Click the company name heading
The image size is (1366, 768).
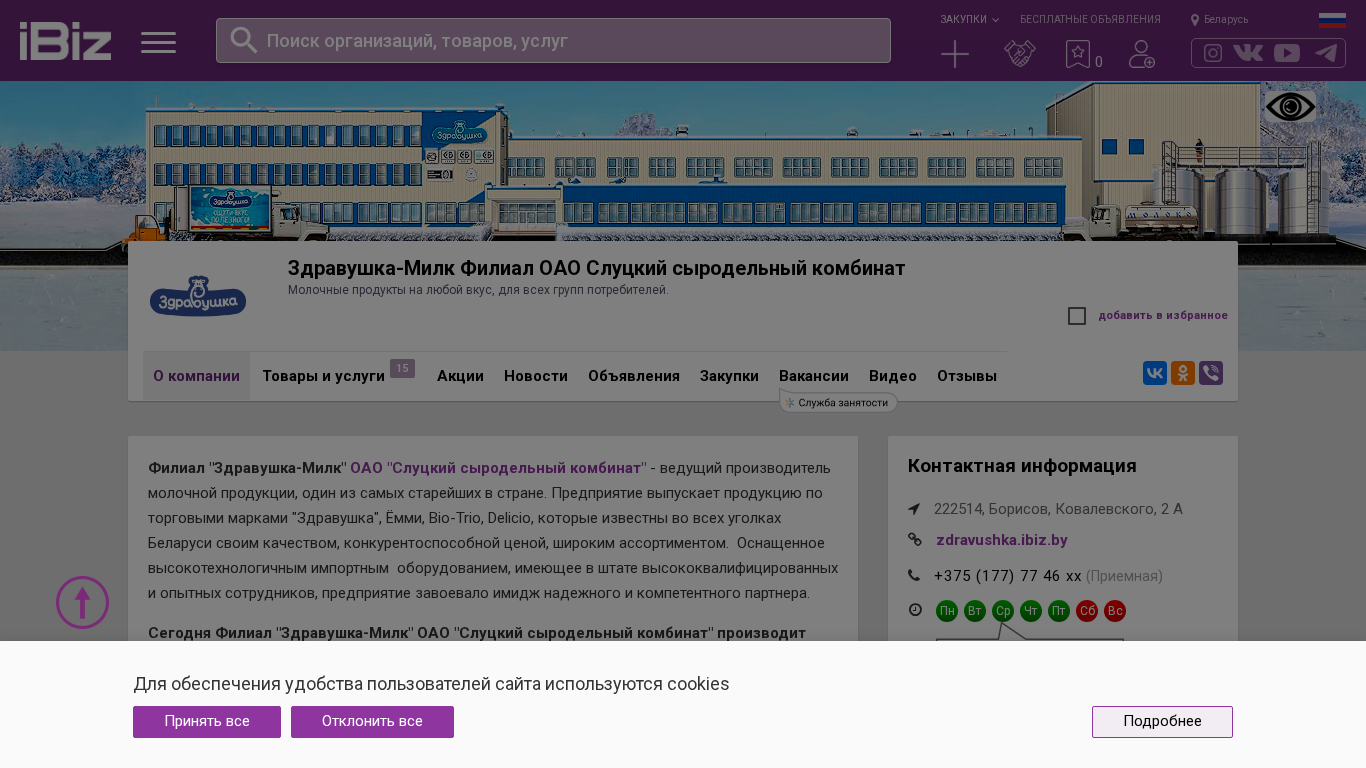pyautogui.click(x=597, y=268)
